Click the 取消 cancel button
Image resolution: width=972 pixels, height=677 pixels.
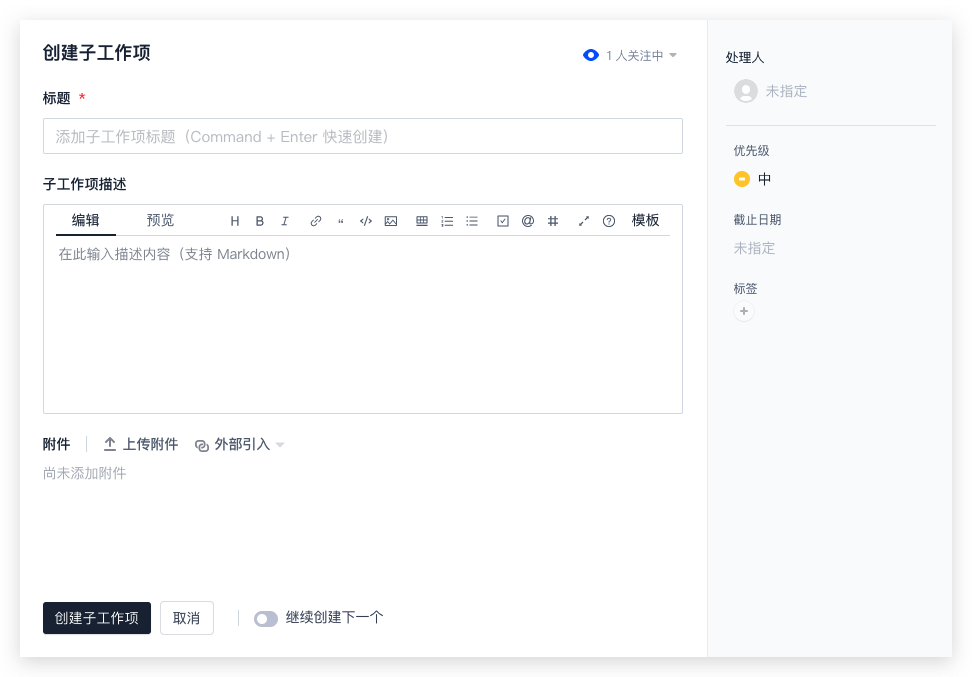(x=187, y=618)
